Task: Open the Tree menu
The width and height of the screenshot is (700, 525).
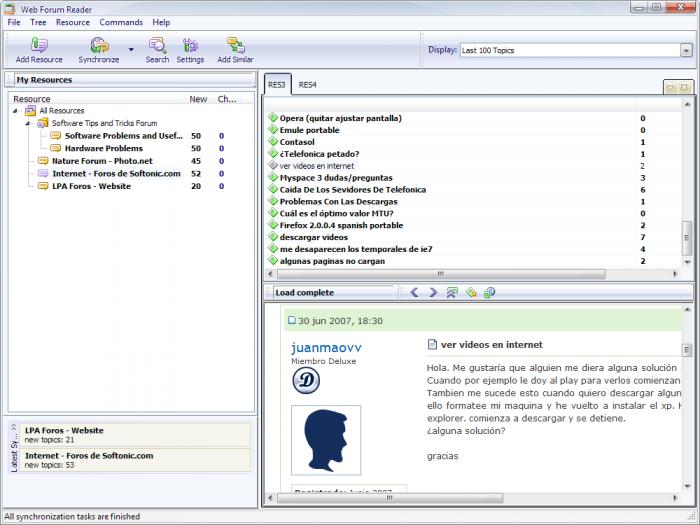Action: (38, 22)
